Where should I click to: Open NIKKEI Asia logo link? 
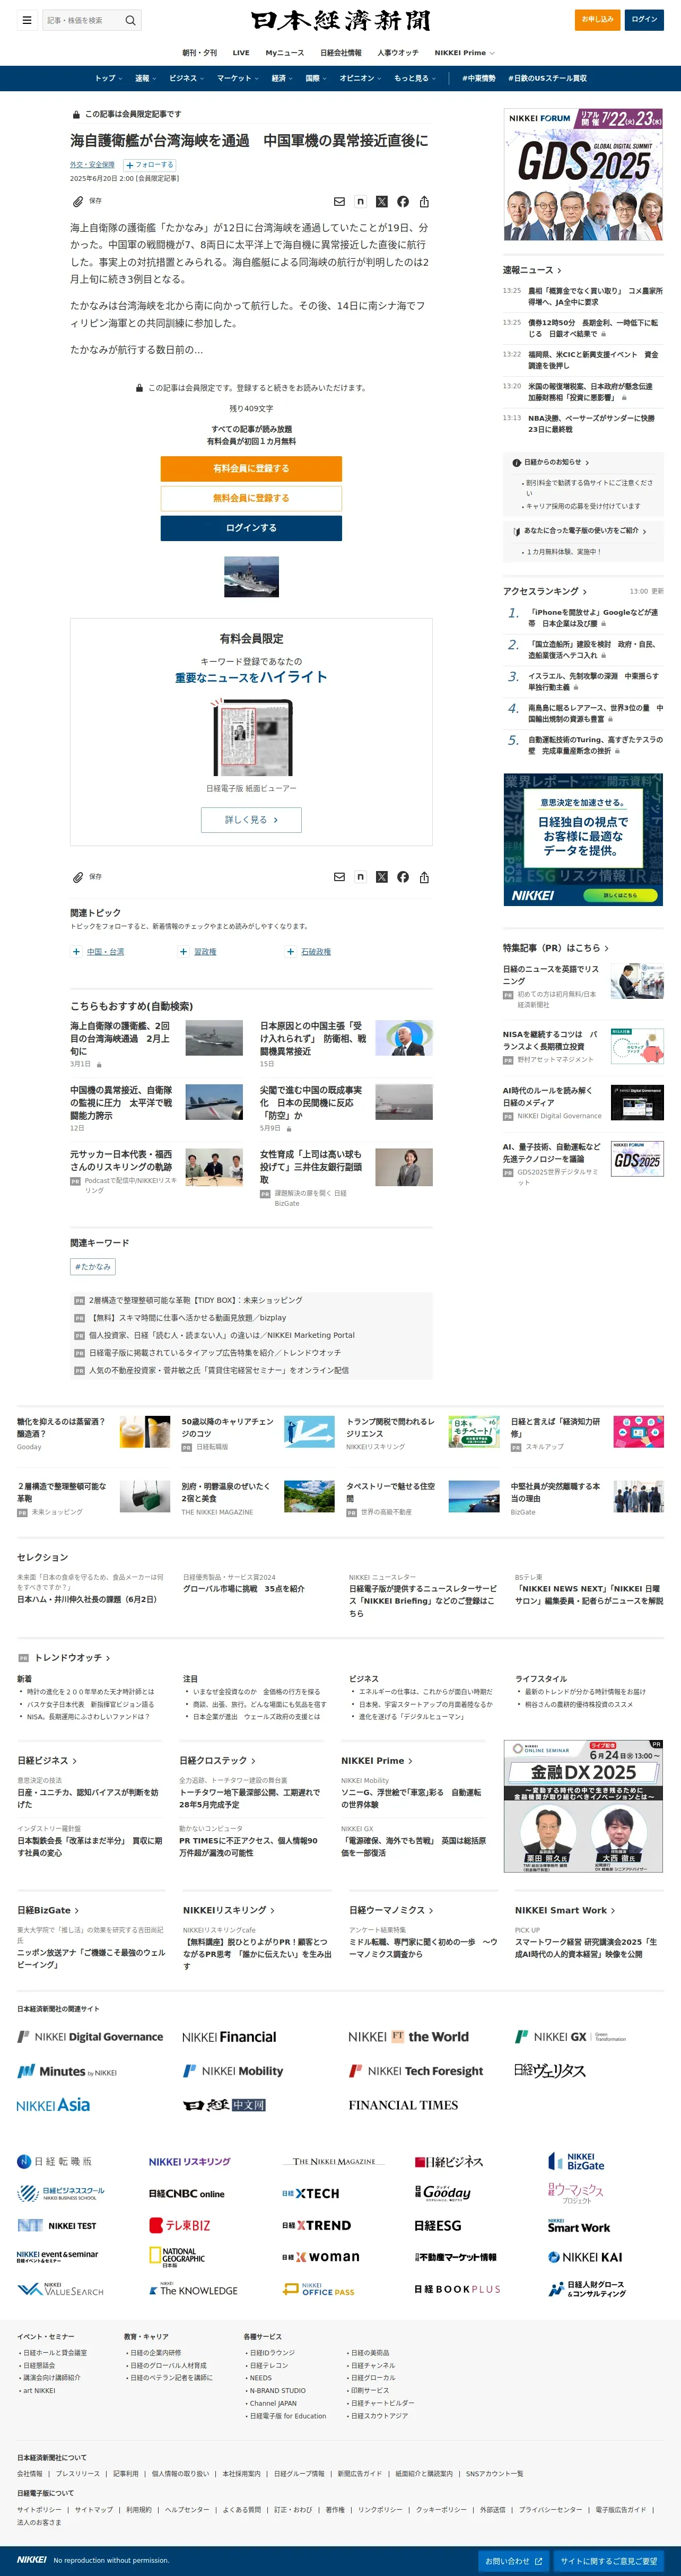tap(53, 2105)
